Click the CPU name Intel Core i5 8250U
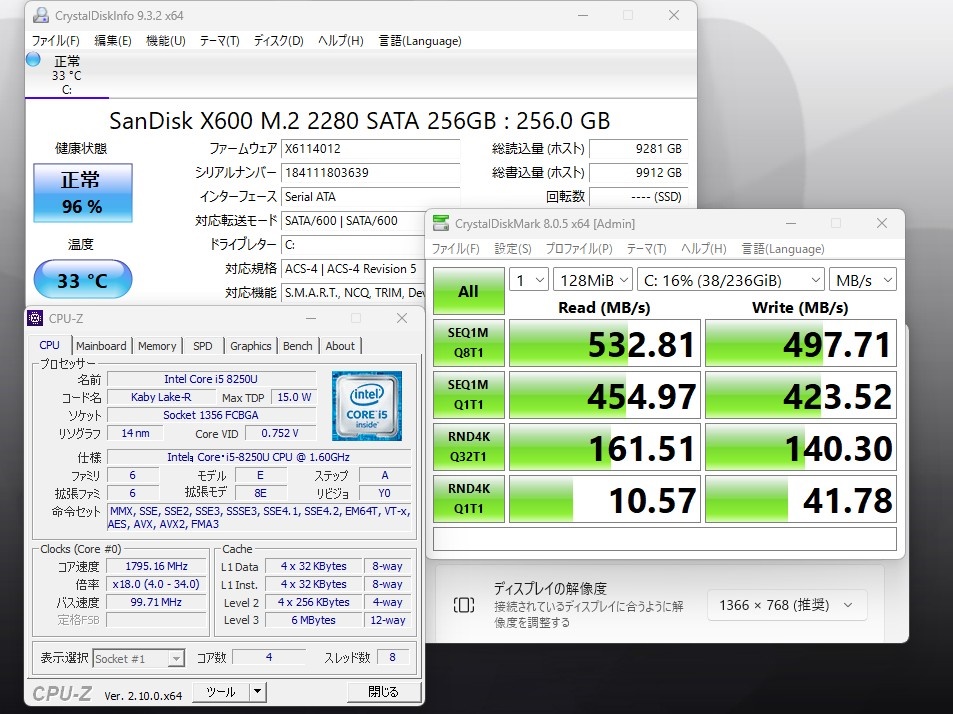953x714 pixels. [211, 379]
